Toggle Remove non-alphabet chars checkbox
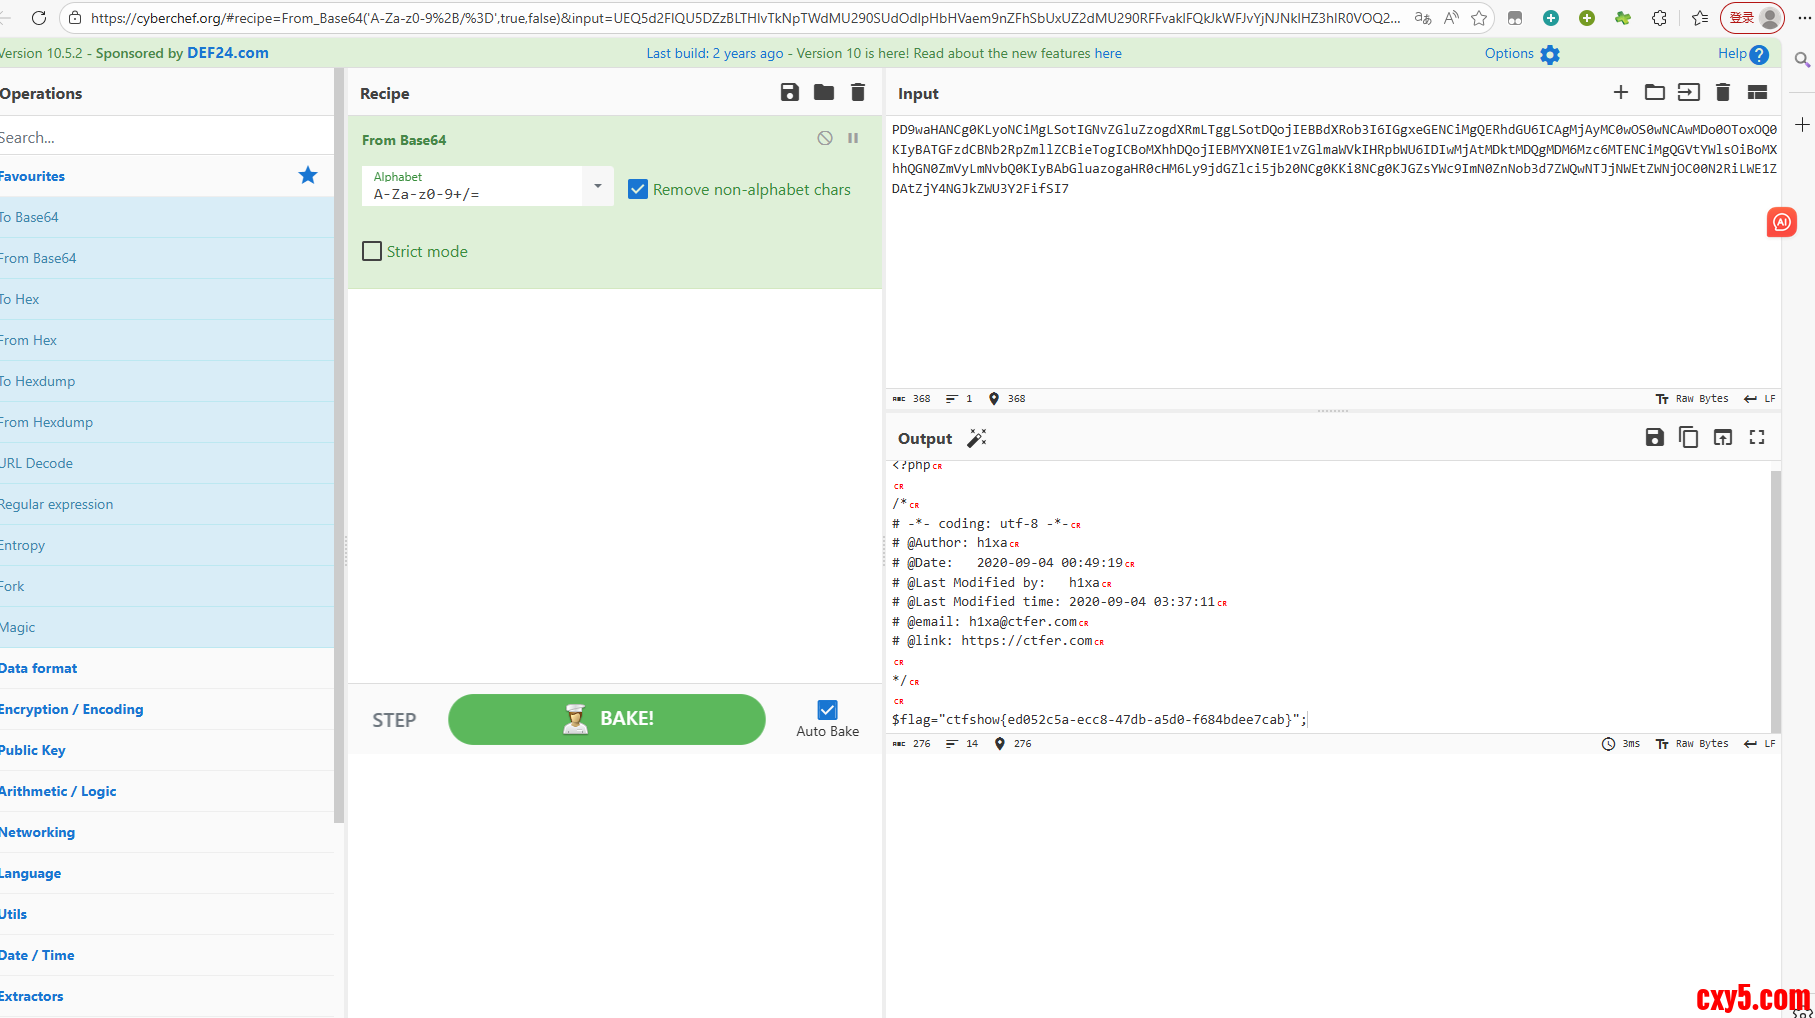 [x=638, y=189]
